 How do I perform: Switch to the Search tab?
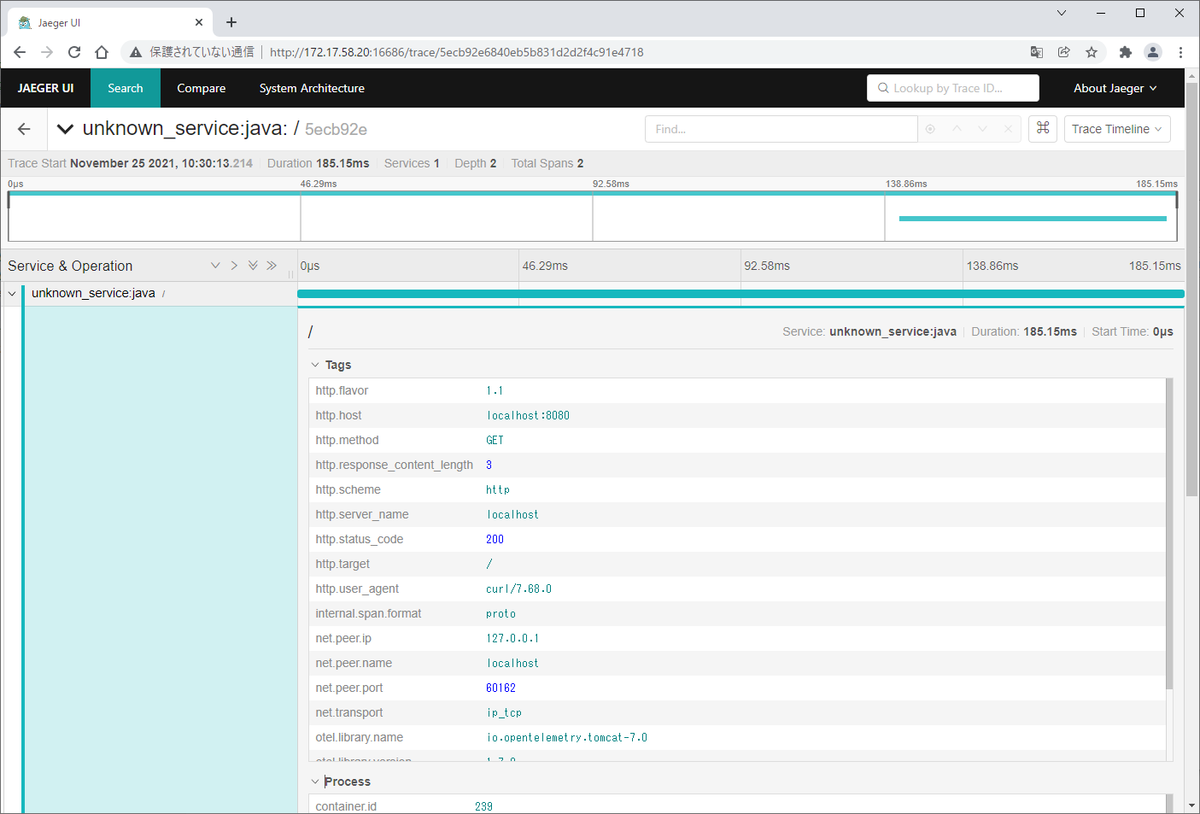pyautogui.click(x=125, y=88)
